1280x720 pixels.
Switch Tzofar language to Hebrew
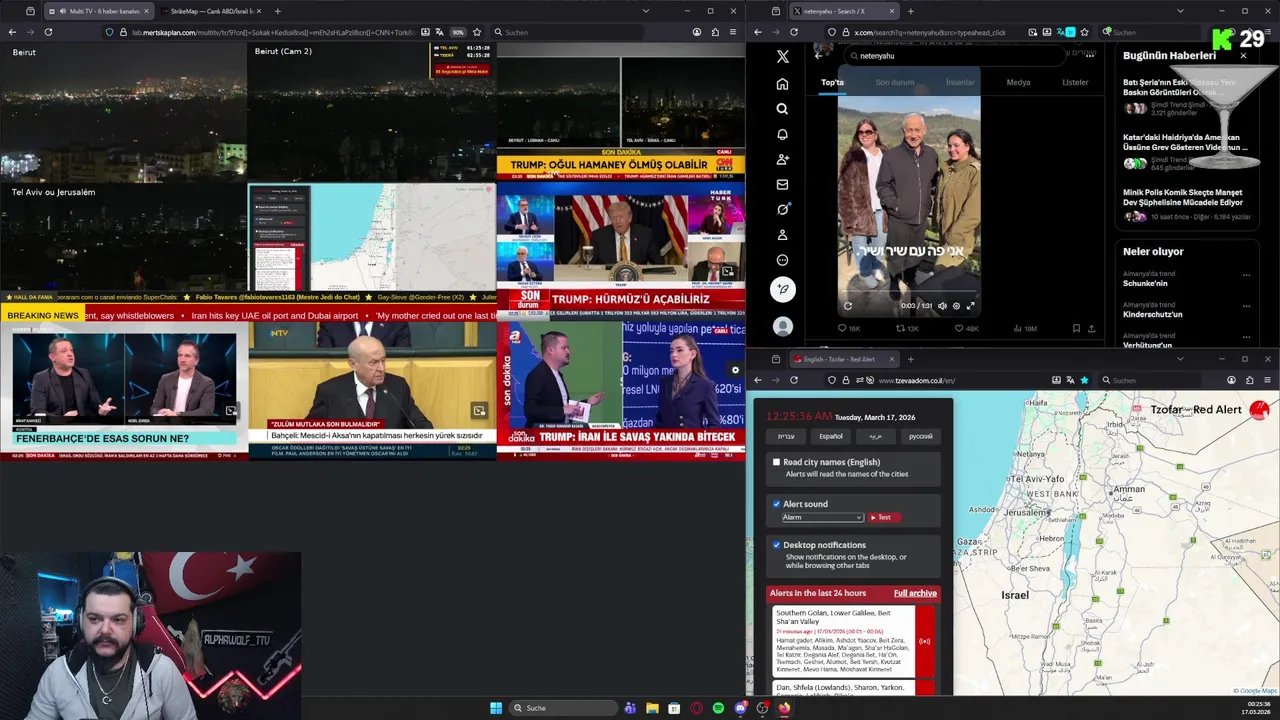click(787, 437)
